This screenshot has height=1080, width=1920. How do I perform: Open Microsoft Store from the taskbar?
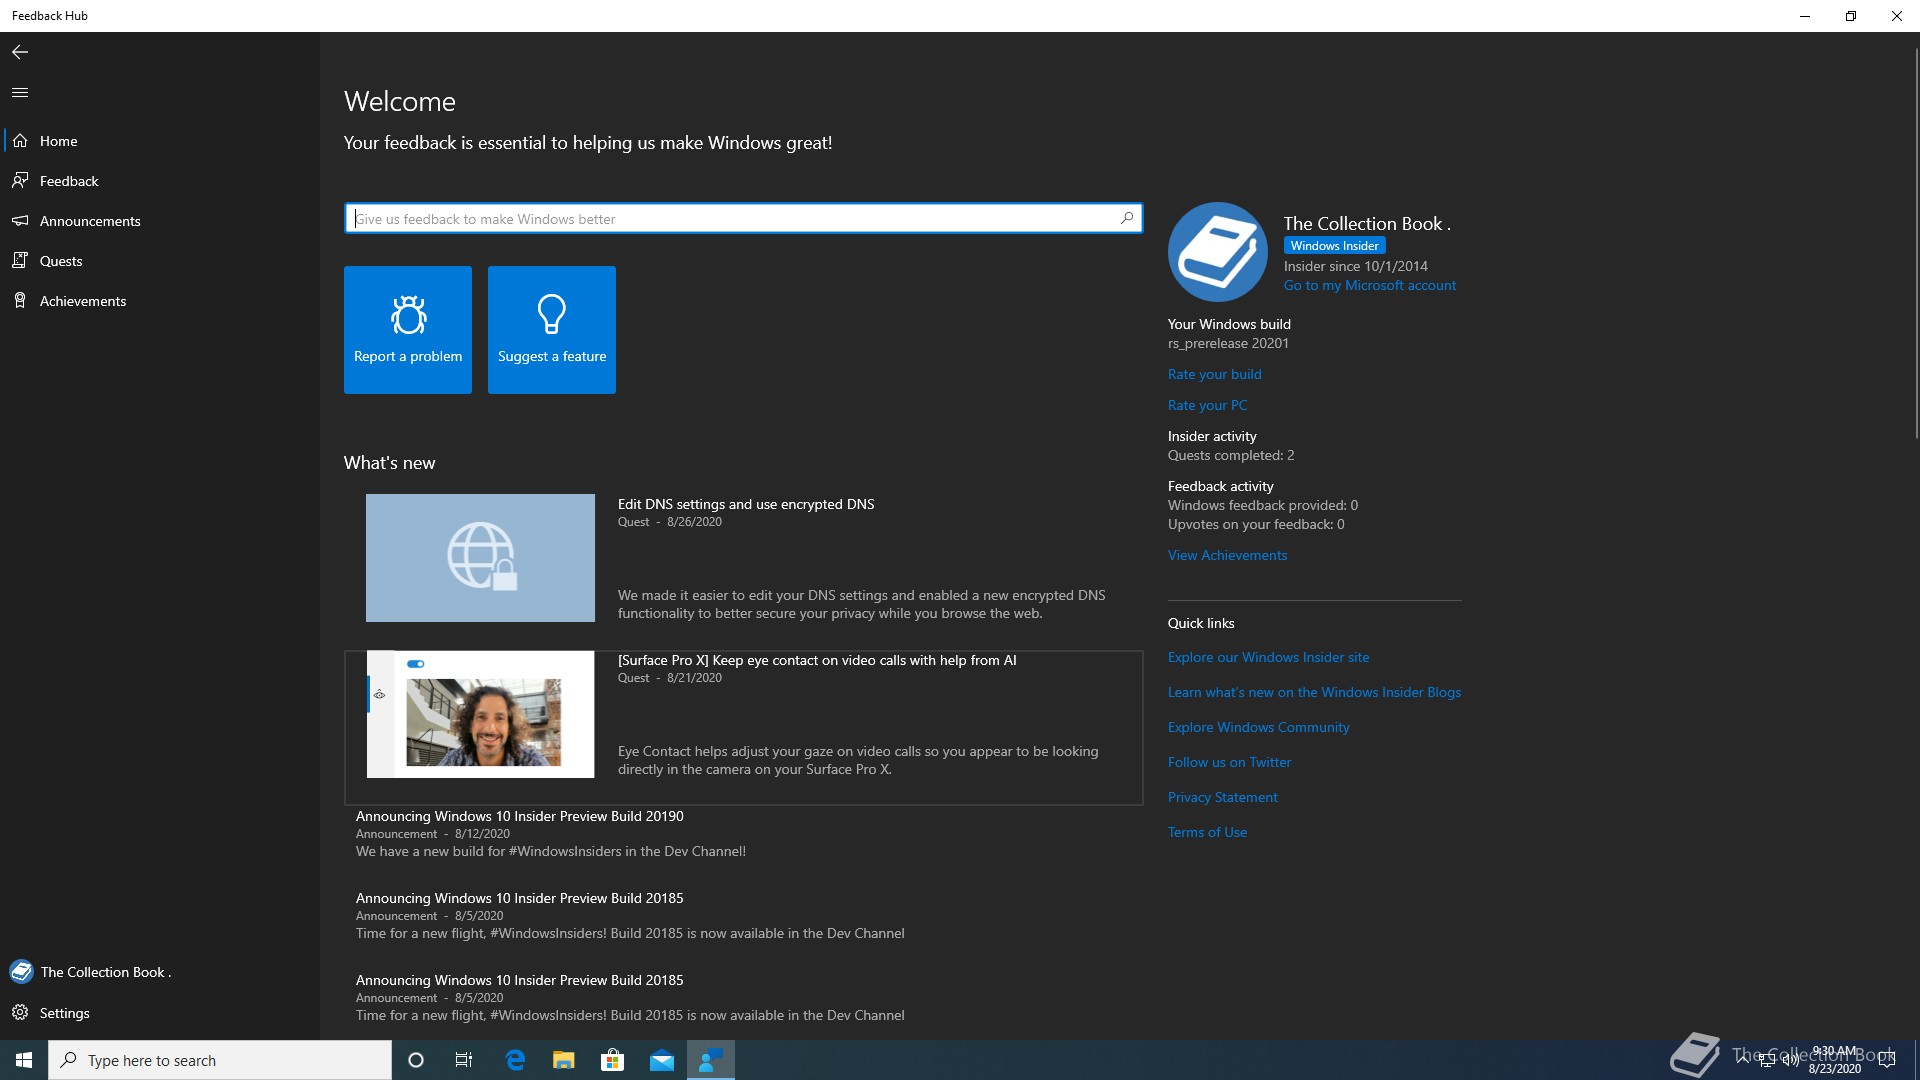pos(613,1060)
